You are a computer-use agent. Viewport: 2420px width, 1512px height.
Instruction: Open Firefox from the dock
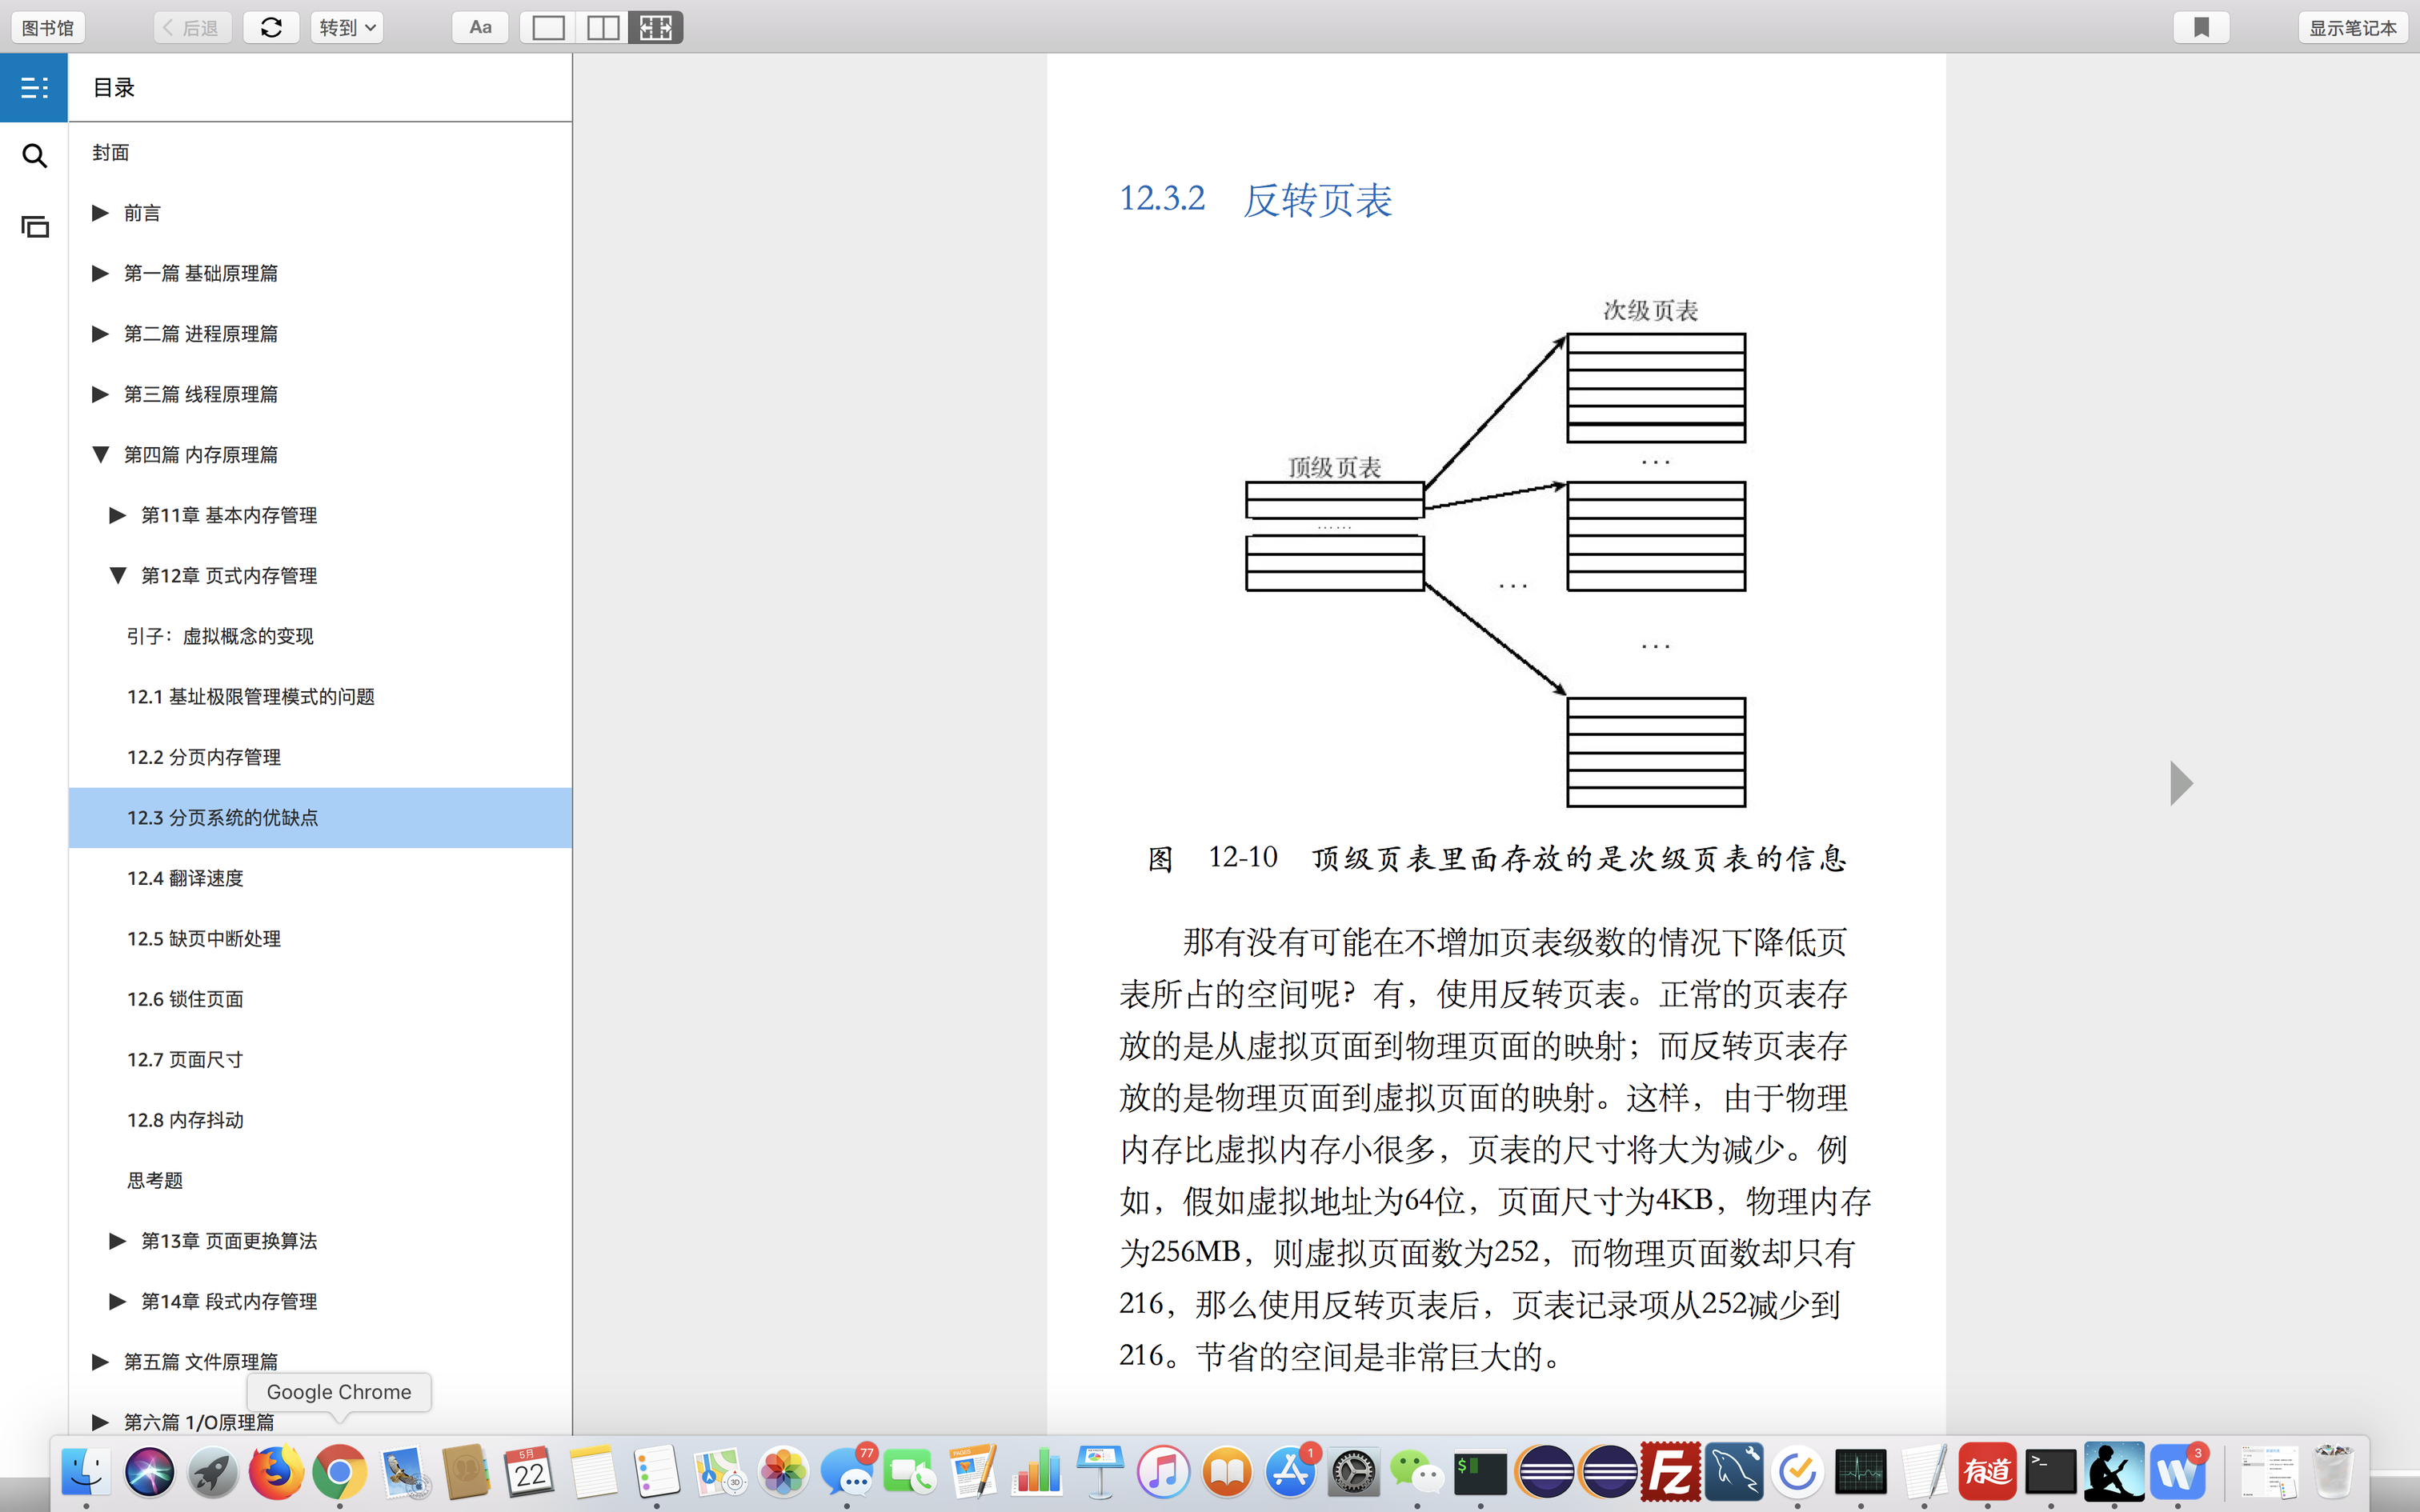tap(276, 1472)
